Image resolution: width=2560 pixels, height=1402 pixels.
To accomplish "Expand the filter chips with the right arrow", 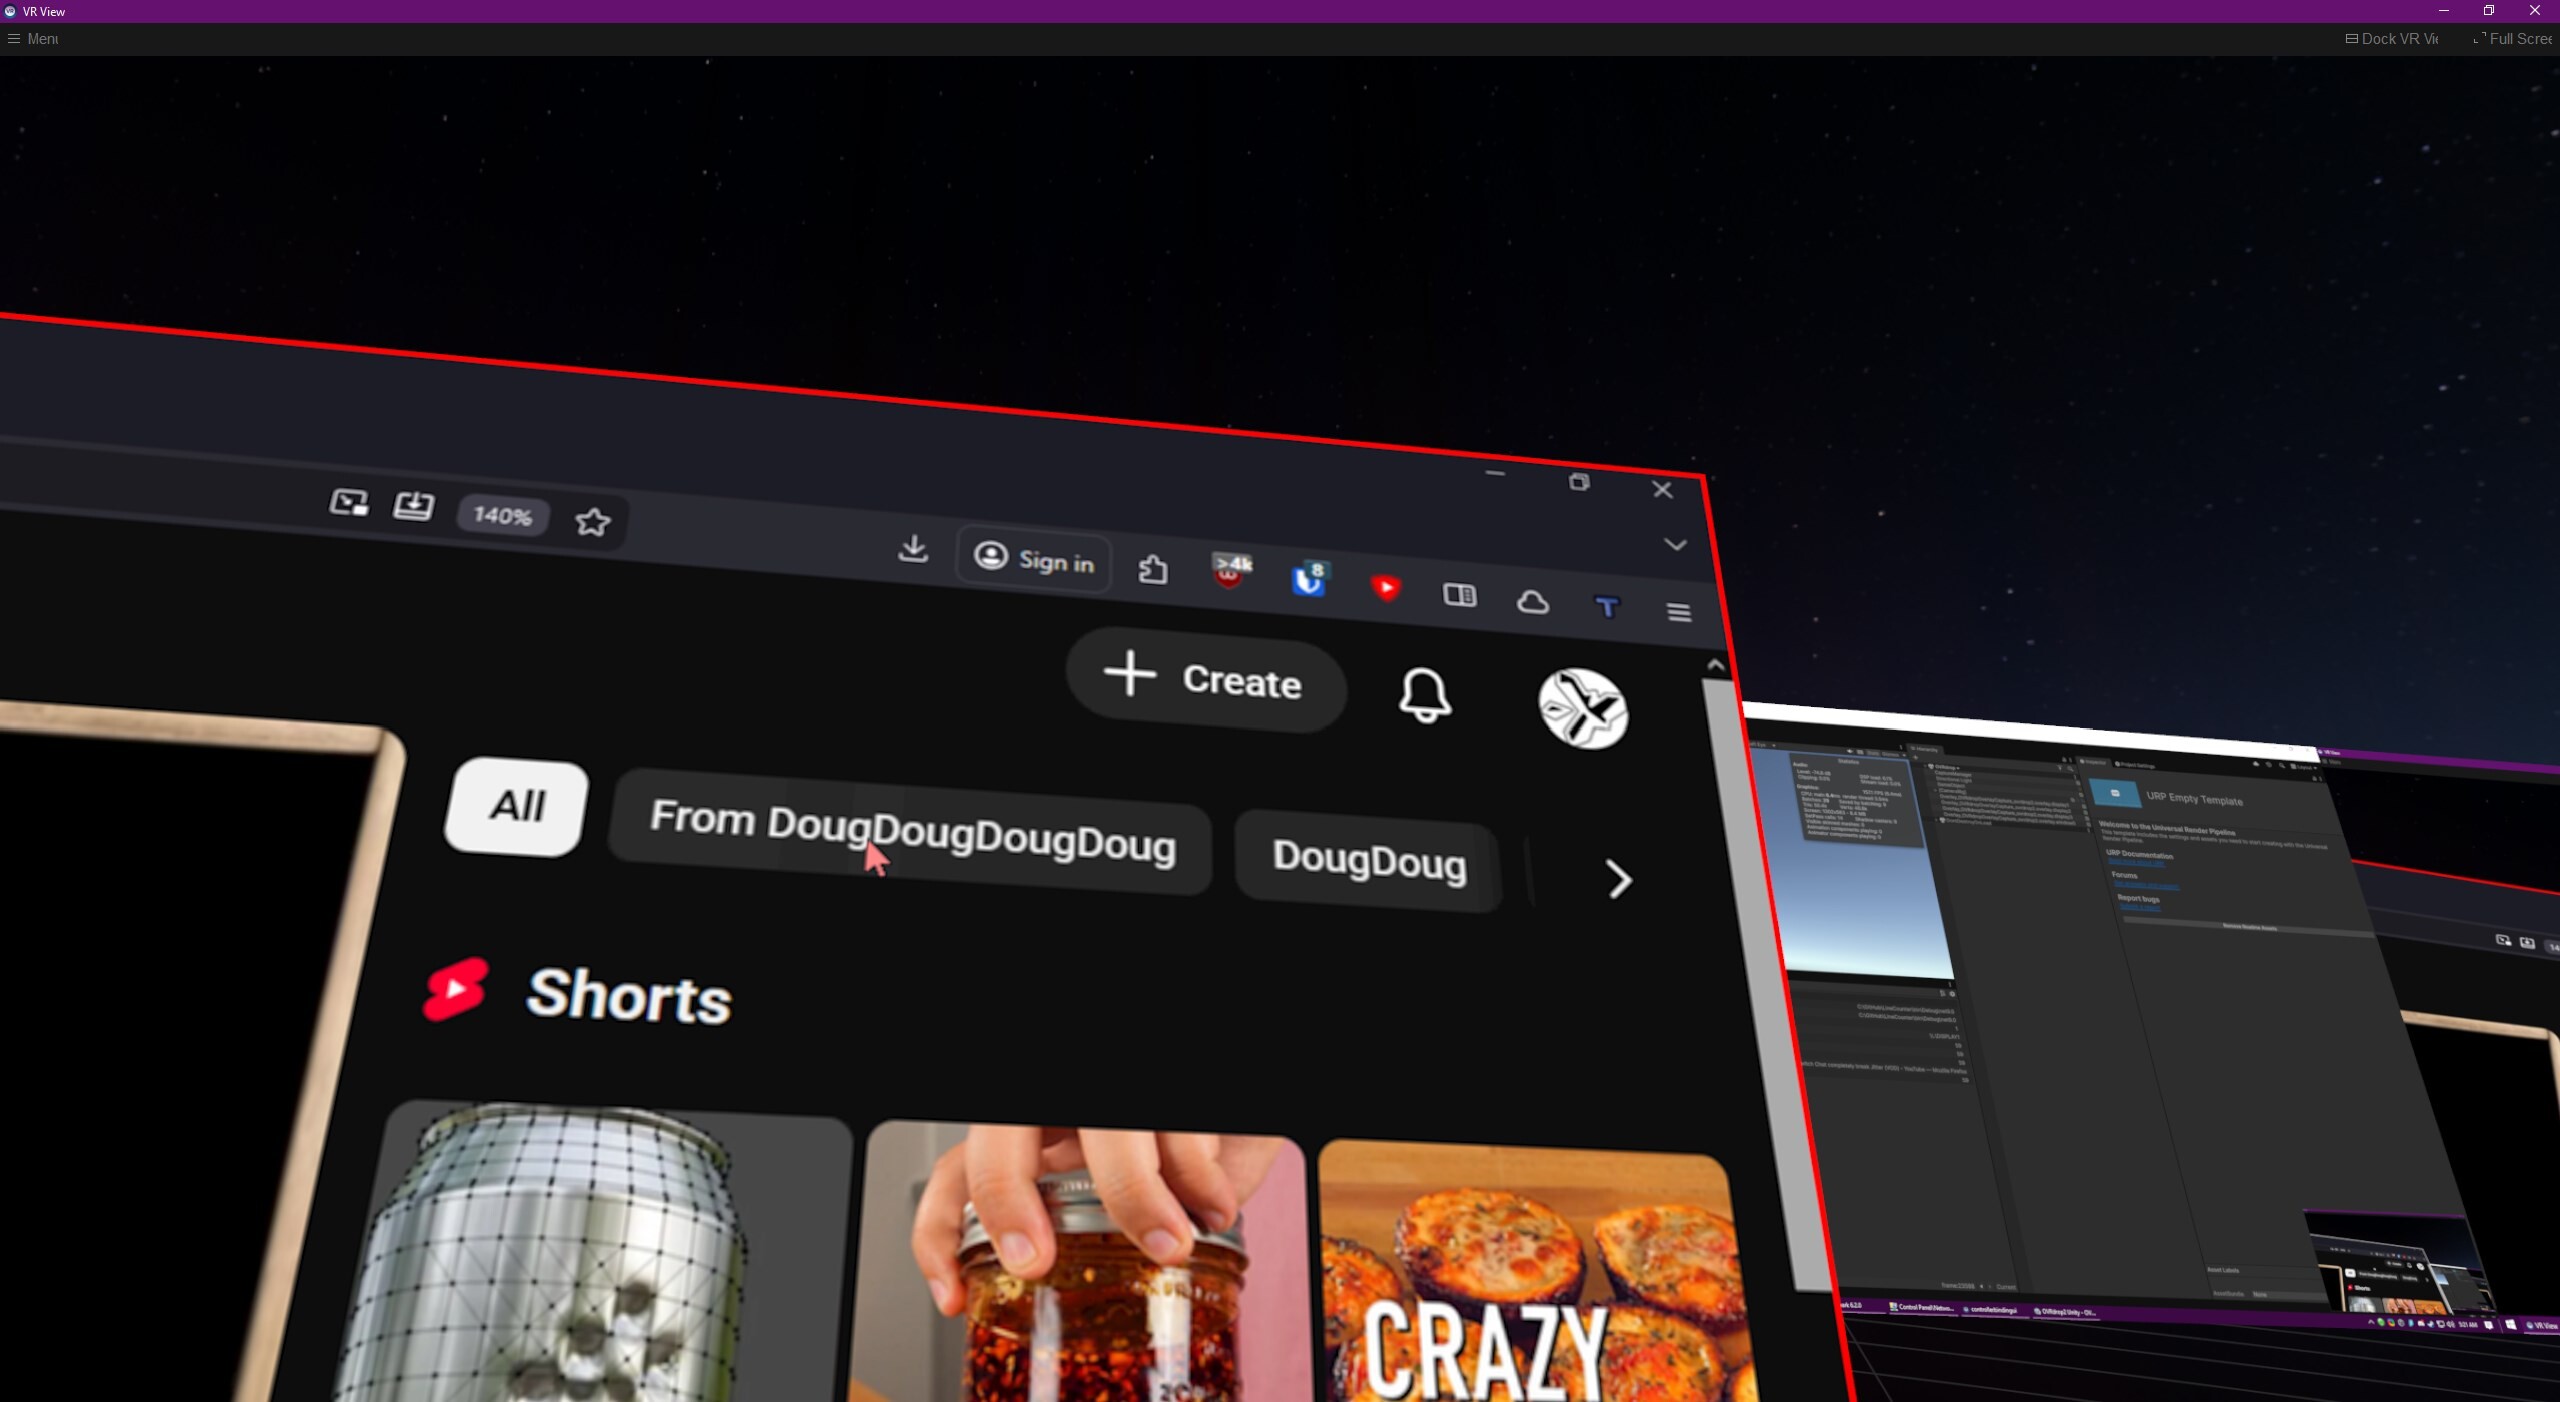I will (x=1618, y=880).
